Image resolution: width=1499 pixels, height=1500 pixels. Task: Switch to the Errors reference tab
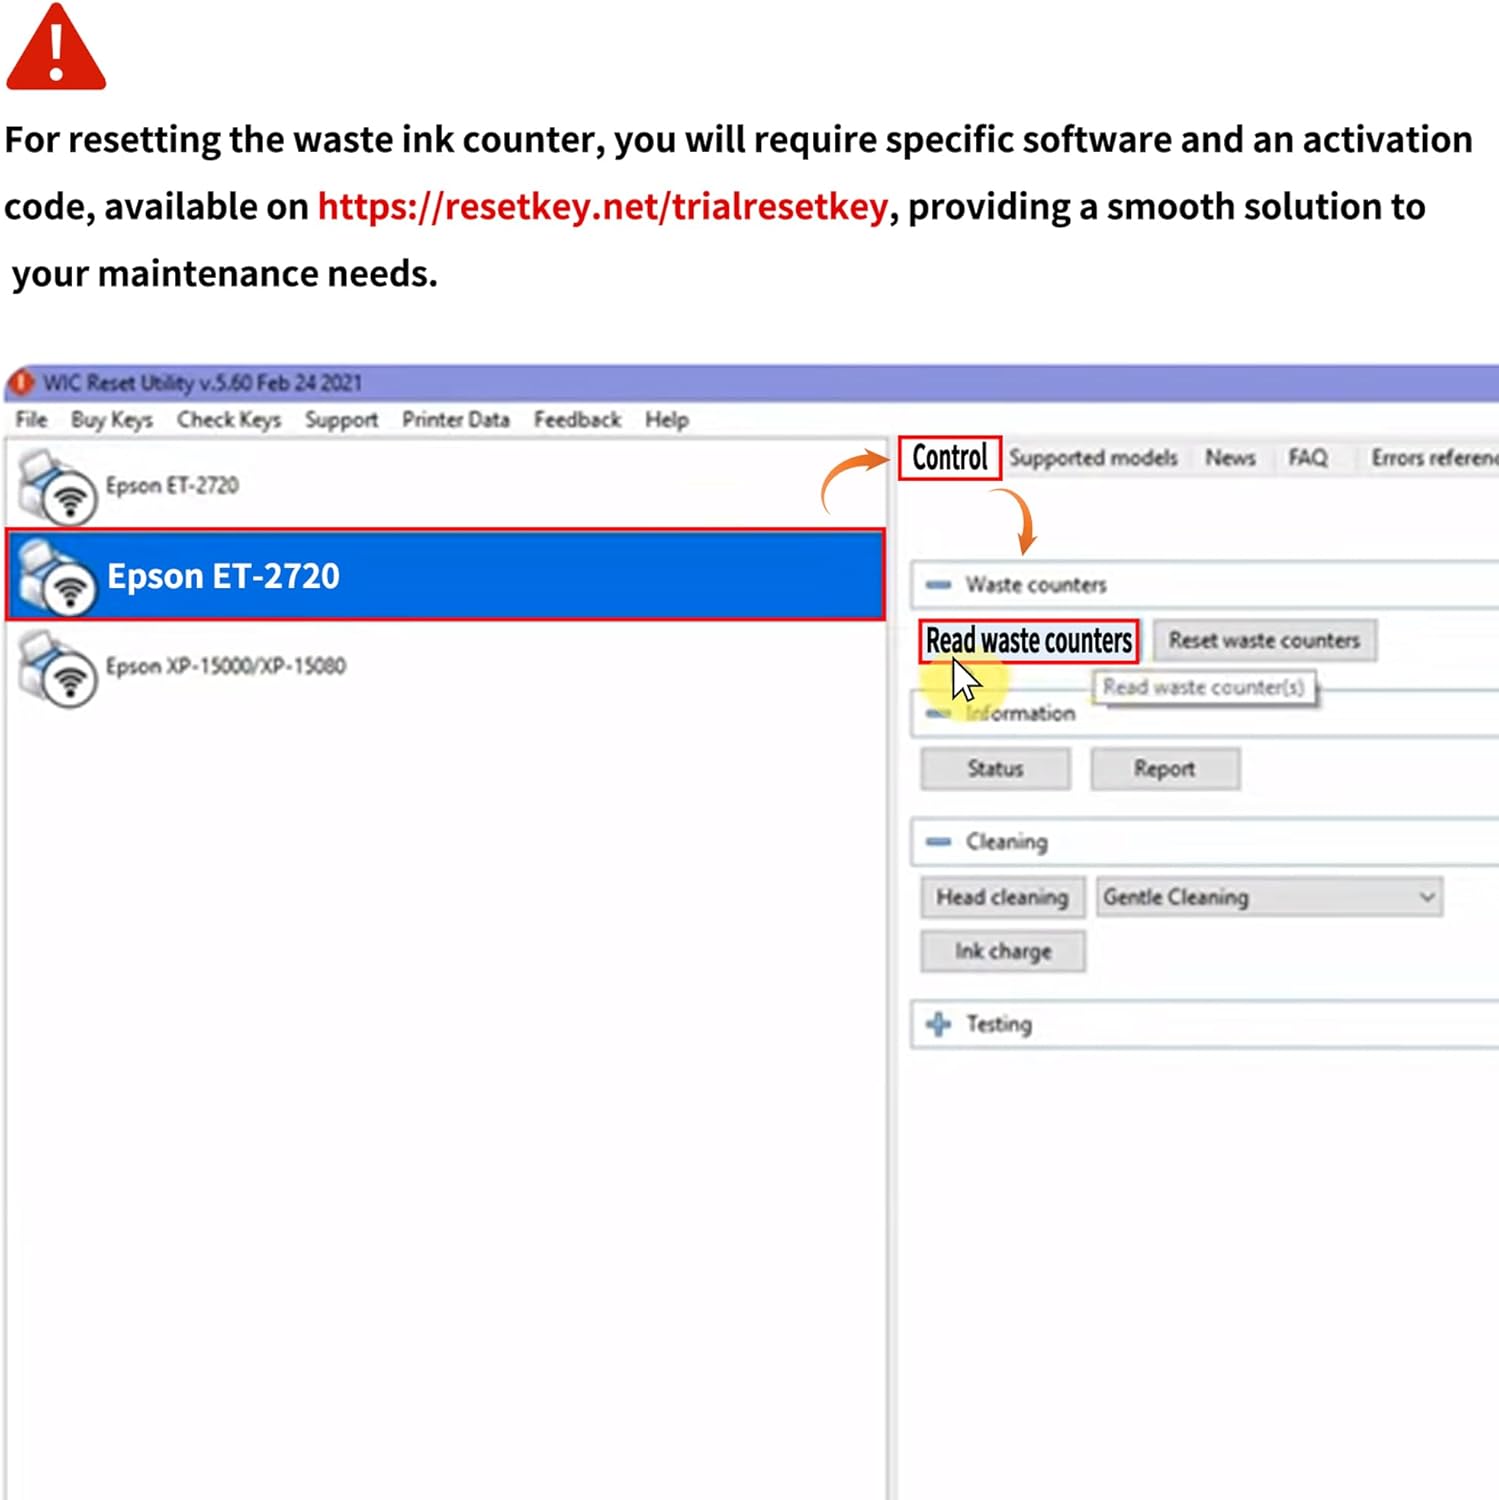(1434, 458)
